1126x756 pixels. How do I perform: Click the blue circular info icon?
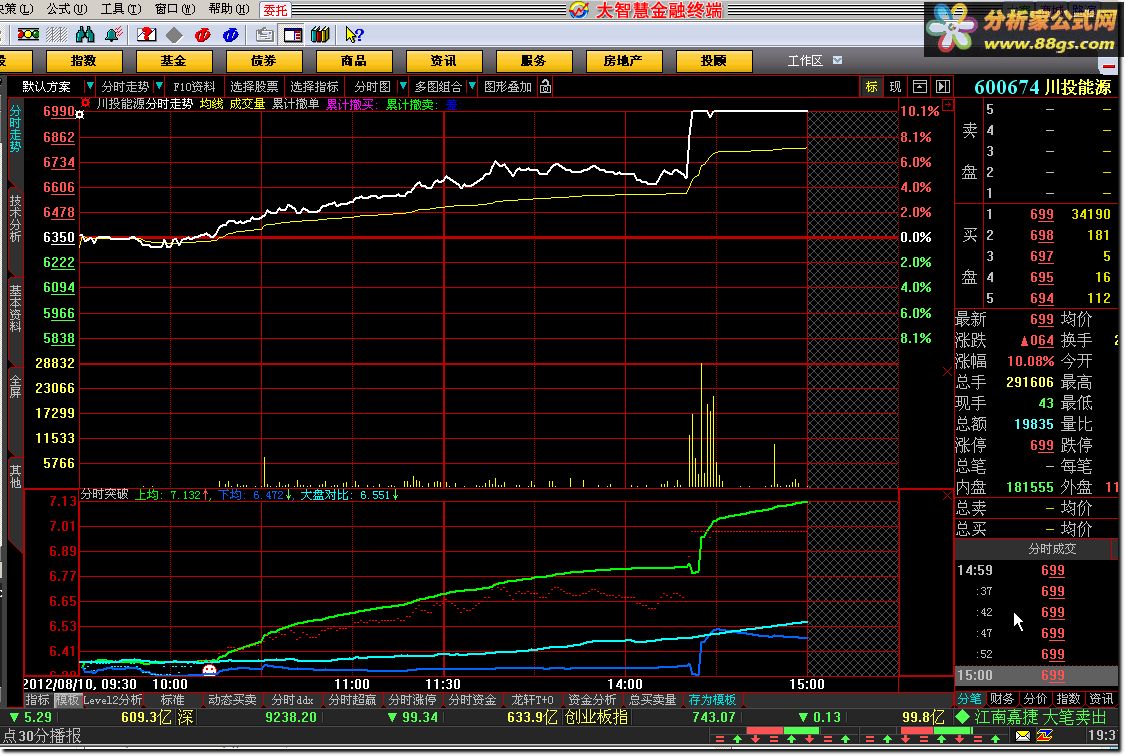point(231,34)
